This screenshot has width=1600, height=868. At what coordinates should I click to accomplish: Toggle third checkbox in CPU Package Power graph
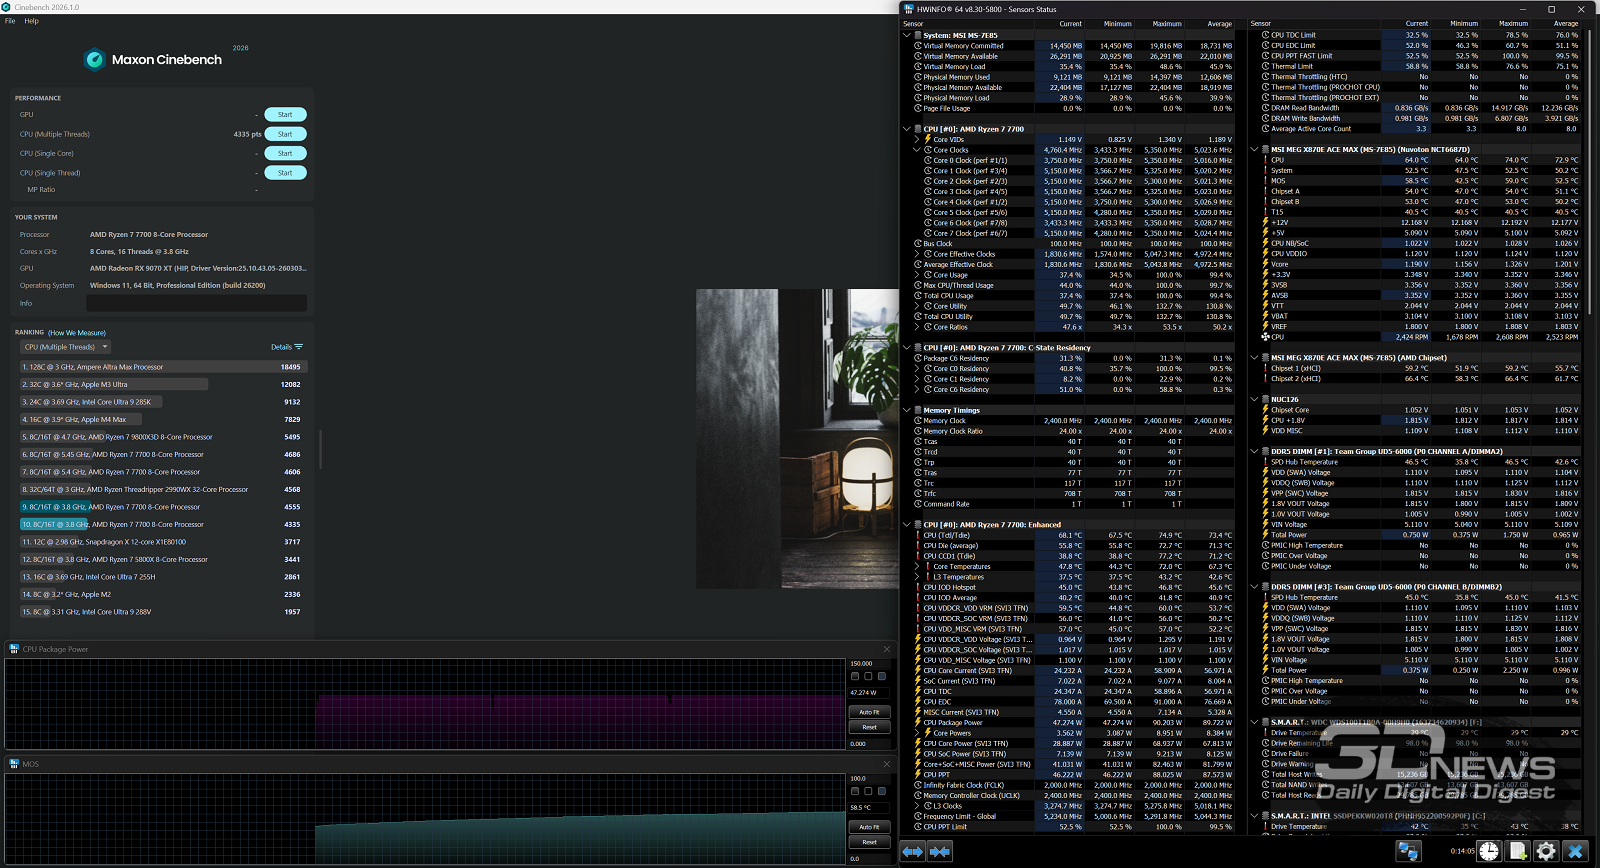(x=881, y=676)
